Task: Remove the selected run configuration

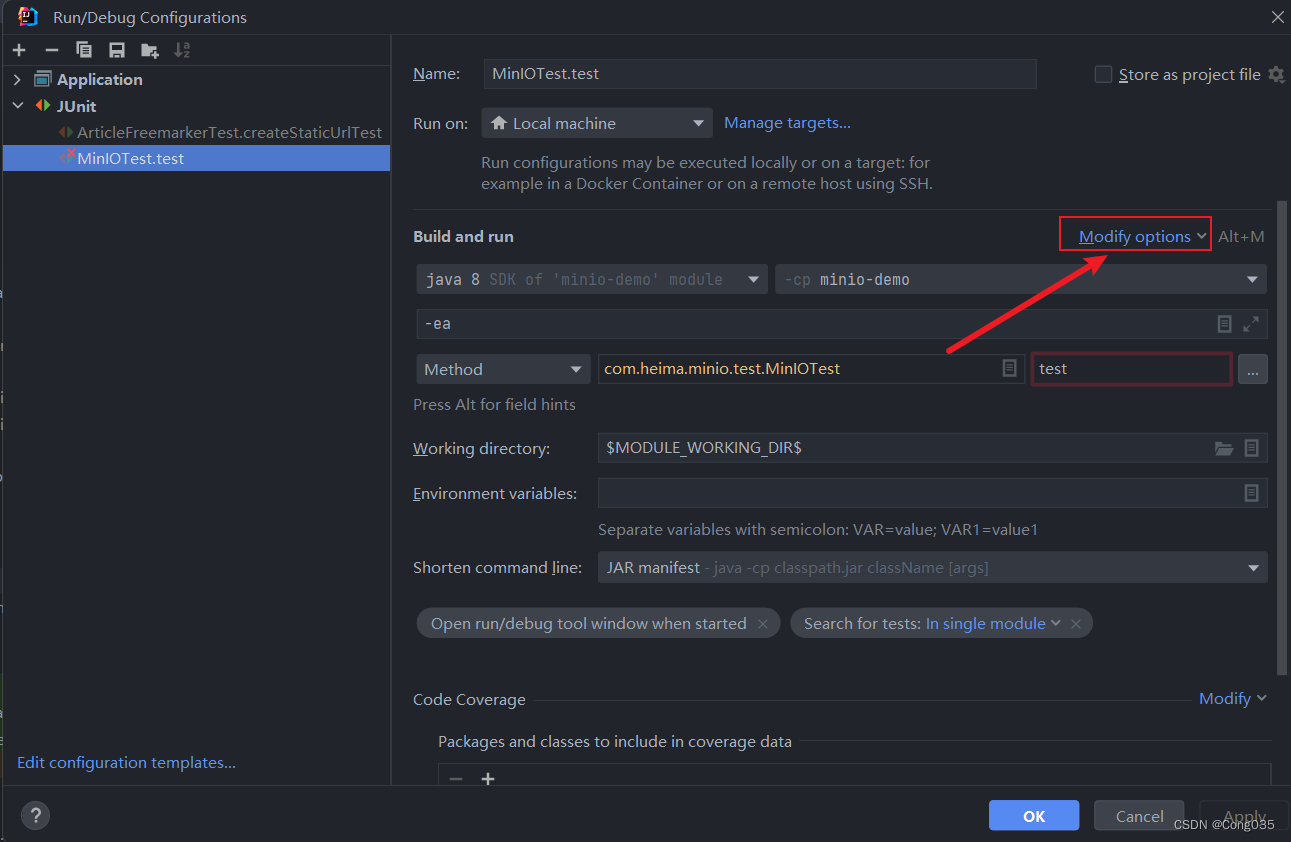Action: click(x=51, y=49)
